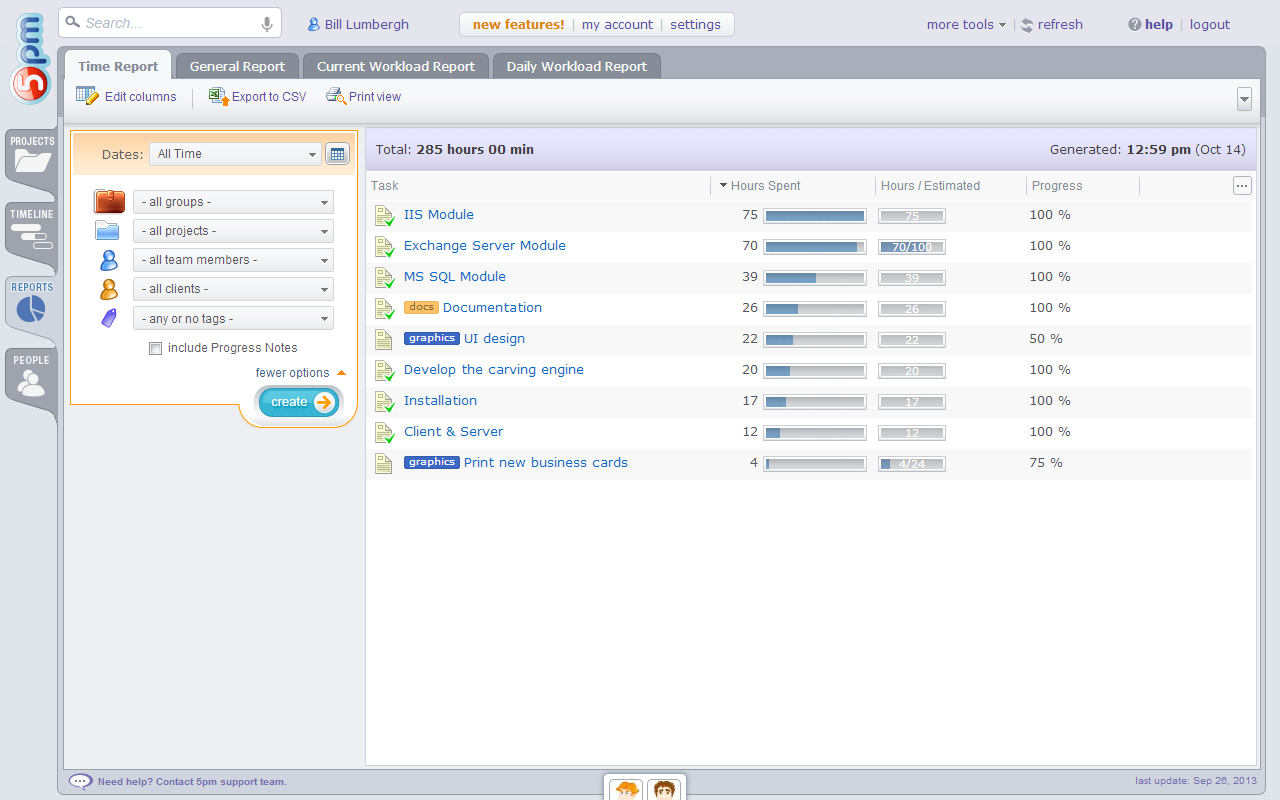The width and height of the screenshot is (1280, 800).
Task: Click the task icon for Installation
Action: (384, 401)
